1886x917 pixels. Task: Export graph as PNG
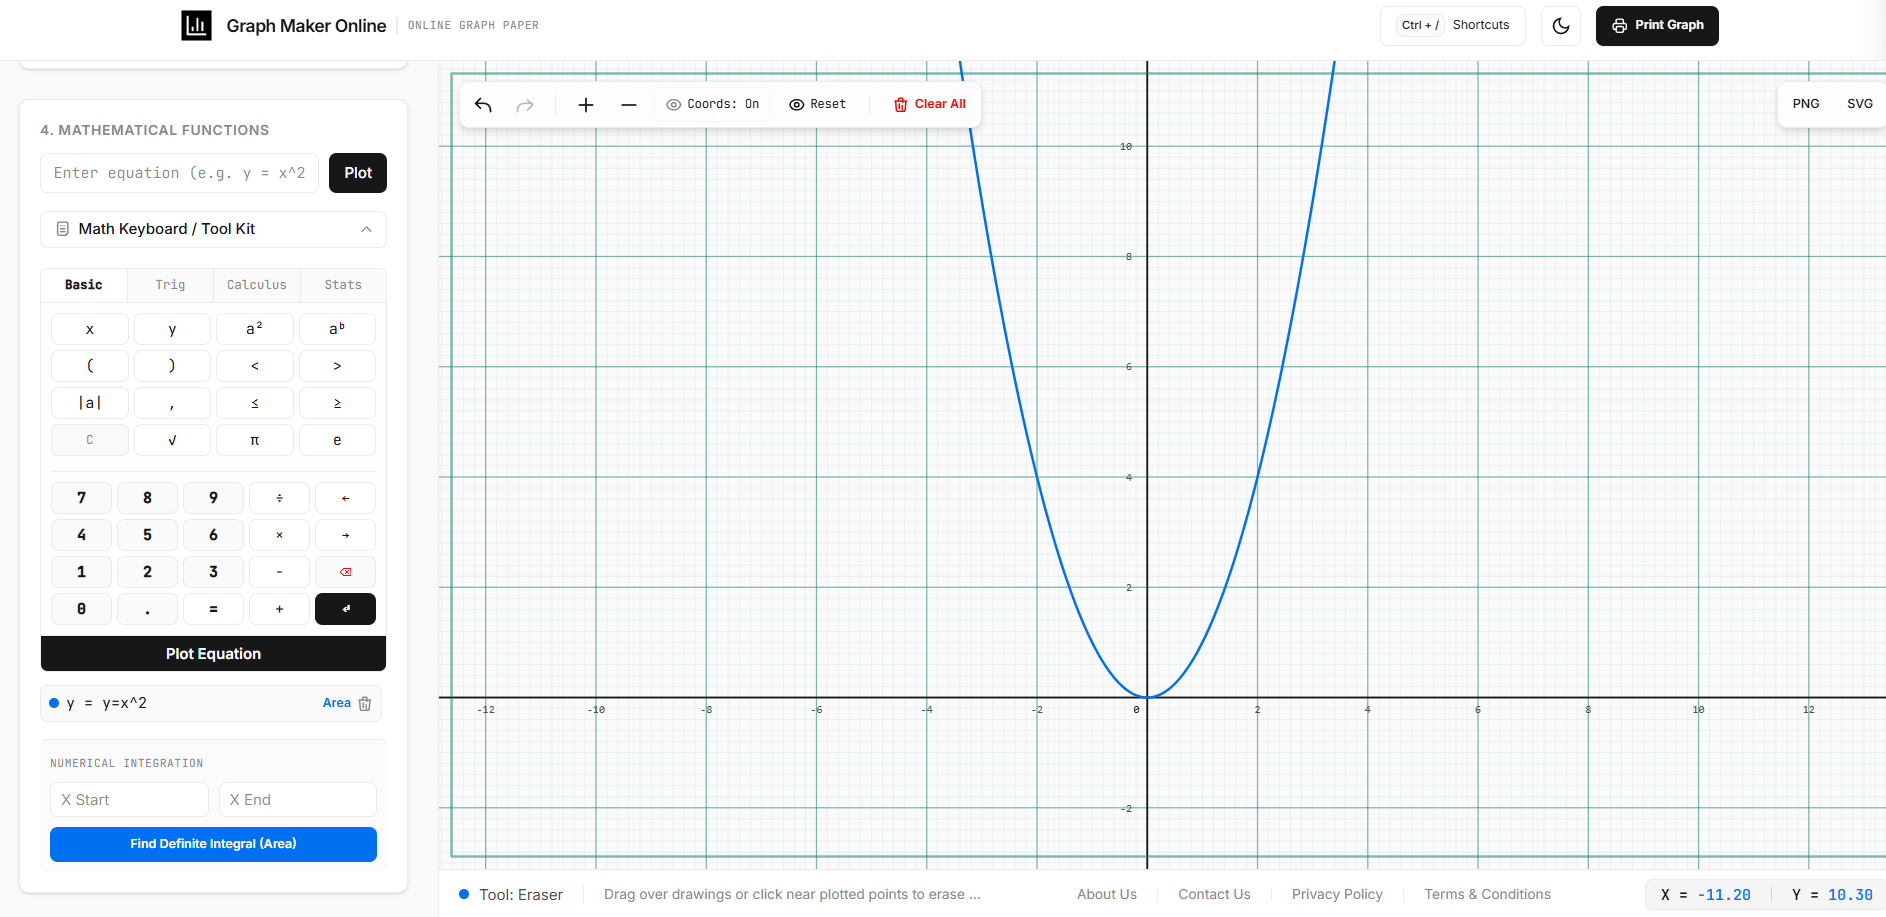1806,104
